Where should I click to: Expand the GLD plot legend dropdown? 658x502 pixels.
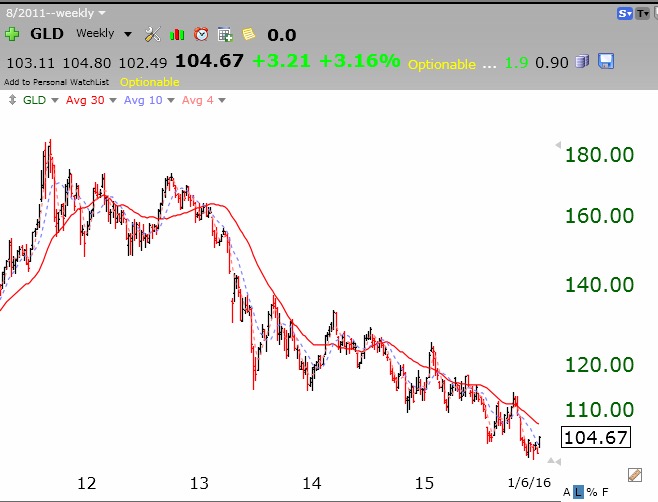tap(55, 100)
